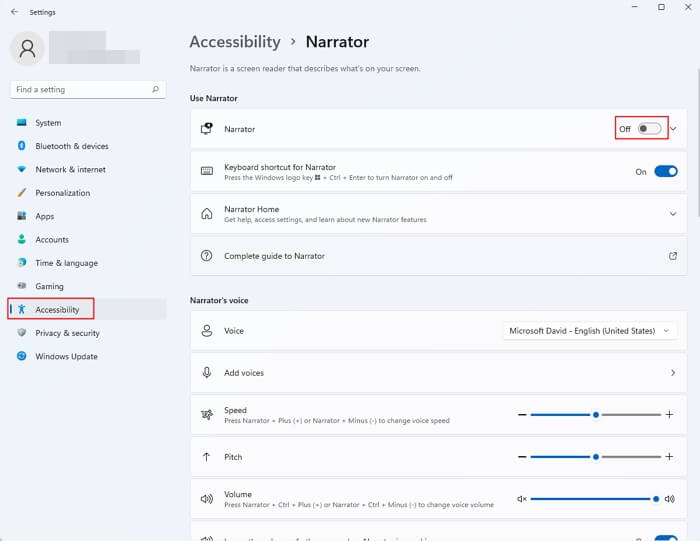The width and height of the screenshot is (700, 541).
Task: Click the Gaming controller icon
Action: pyautogui.click(x=21, y=286)
